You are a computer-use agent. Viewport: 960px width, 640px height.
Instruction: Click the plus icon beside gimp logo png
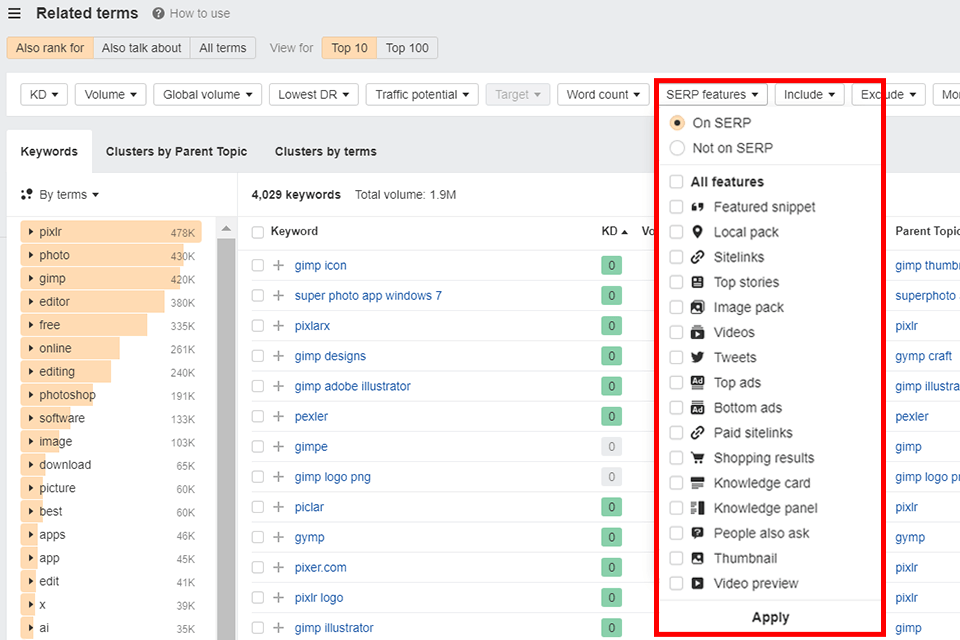pyautogui.click(x=279, y=476)
